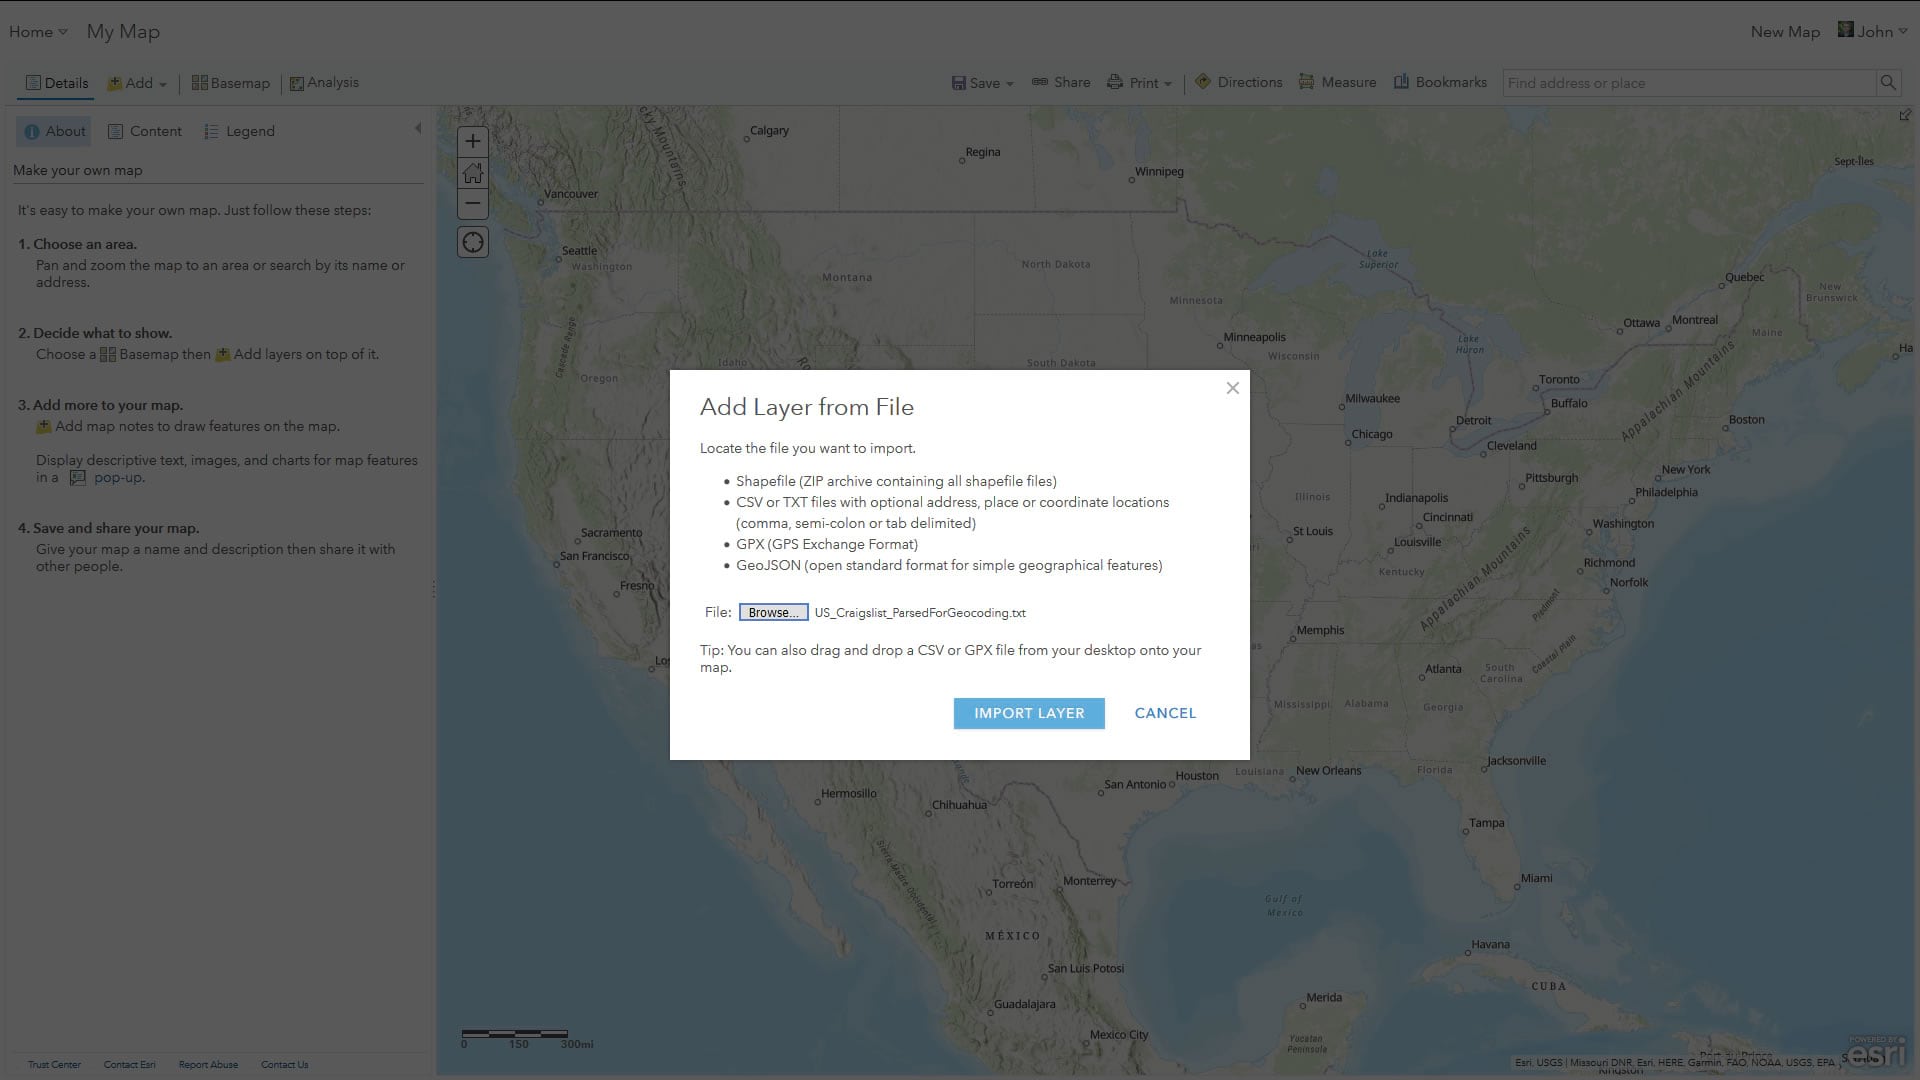The width and height of the screenshot is (1920, 1080).
Task: Switch to the Content tab
Action: click(145, 132)
